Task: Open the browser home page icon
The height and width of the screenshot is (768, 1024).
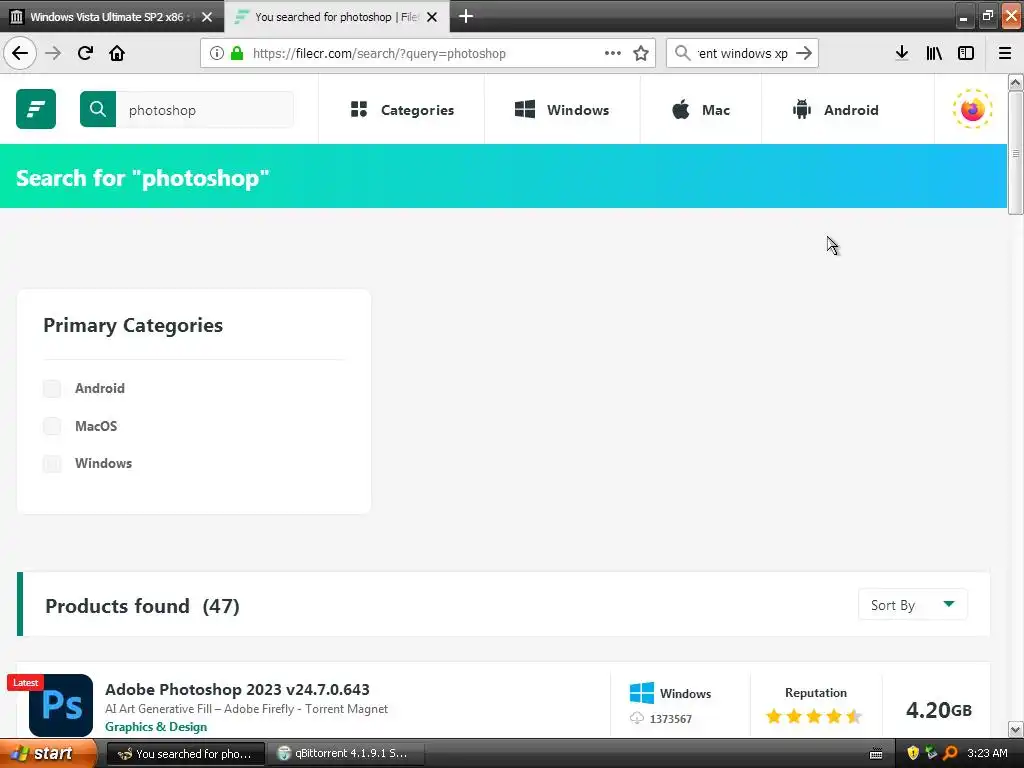Action: tap(117, 53)
